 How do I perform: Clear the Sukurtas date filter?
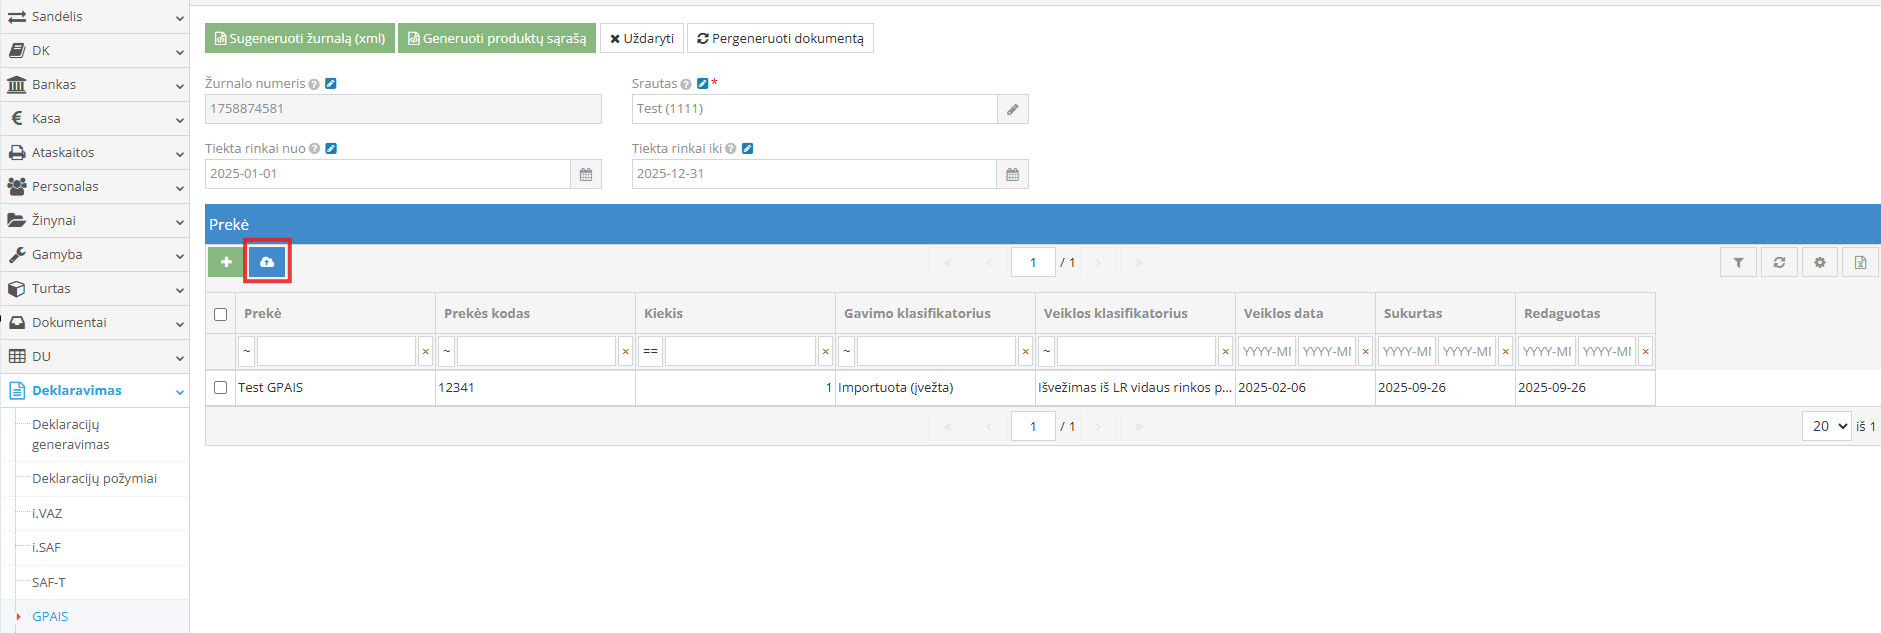coord(1506,351)
